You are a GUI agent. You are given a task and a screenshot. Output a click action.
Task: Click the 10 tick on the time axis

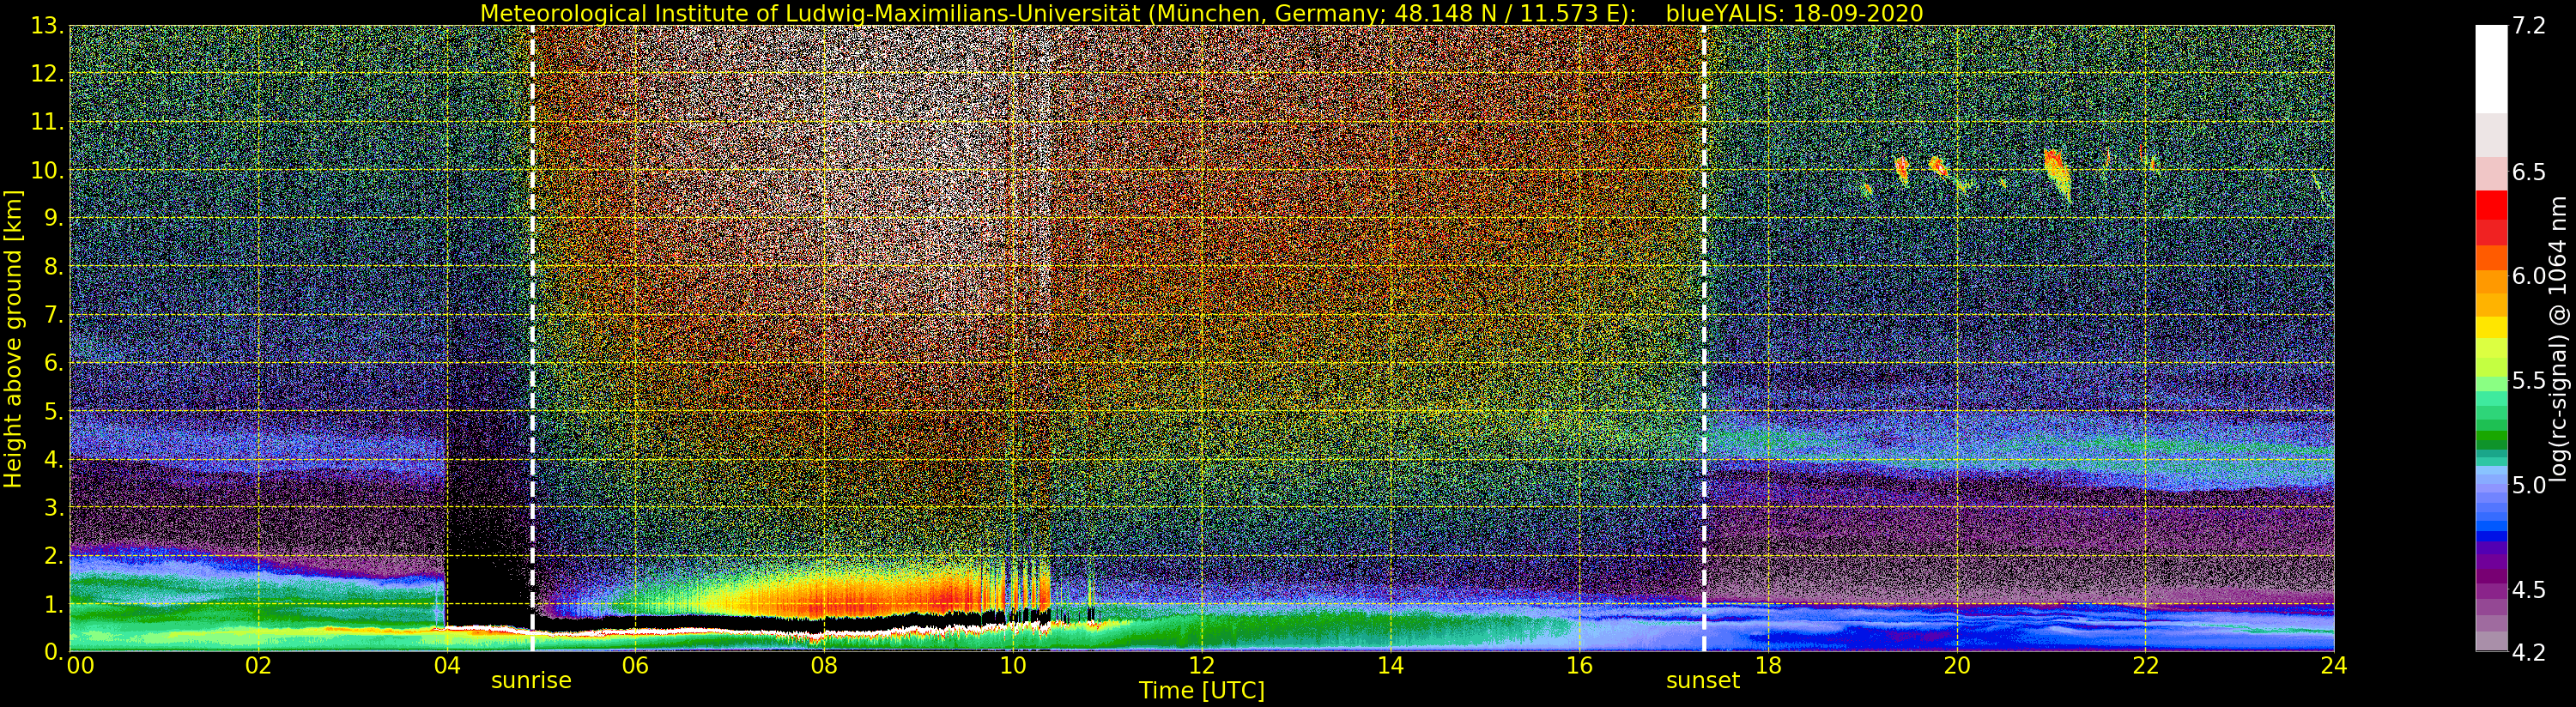coord(1013,666)
